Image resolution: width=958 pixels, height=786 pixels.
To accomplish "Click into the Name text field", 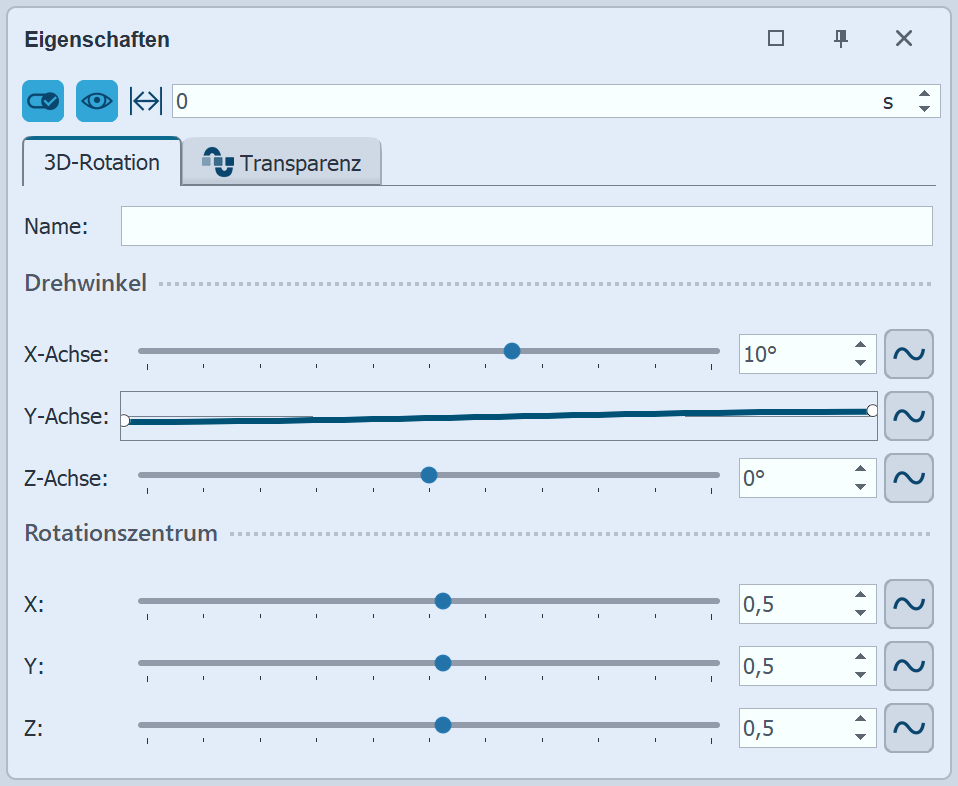I will coord(526,226).
